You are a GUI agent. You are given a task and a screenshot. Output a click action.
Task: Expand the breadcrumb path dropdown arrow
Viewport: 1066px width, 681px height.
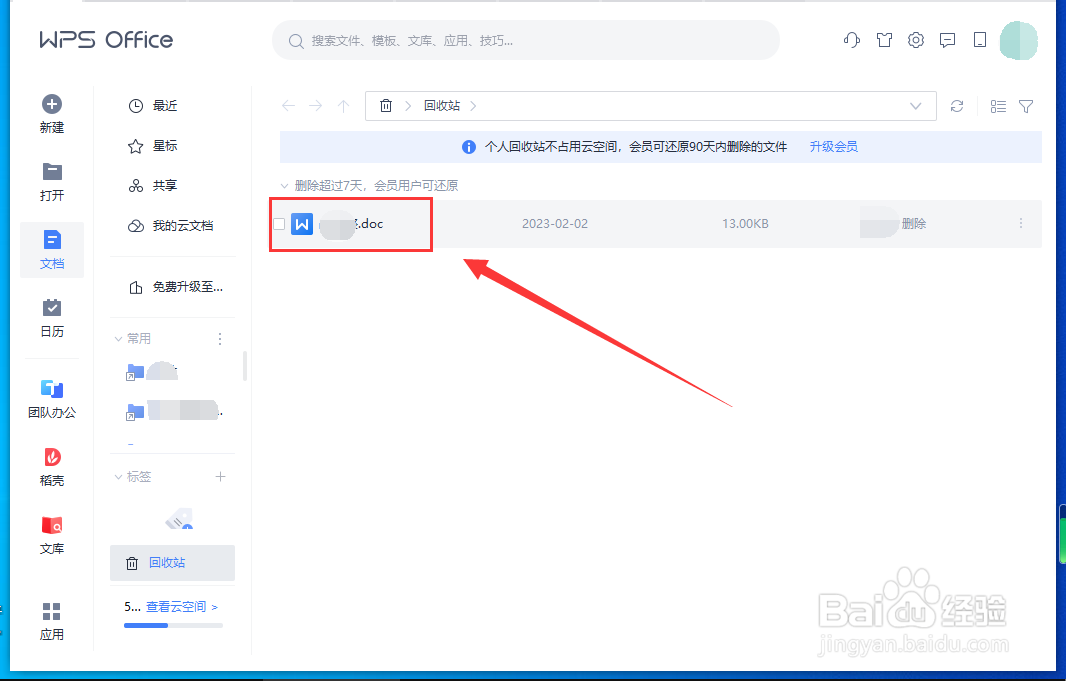point(916,105)
